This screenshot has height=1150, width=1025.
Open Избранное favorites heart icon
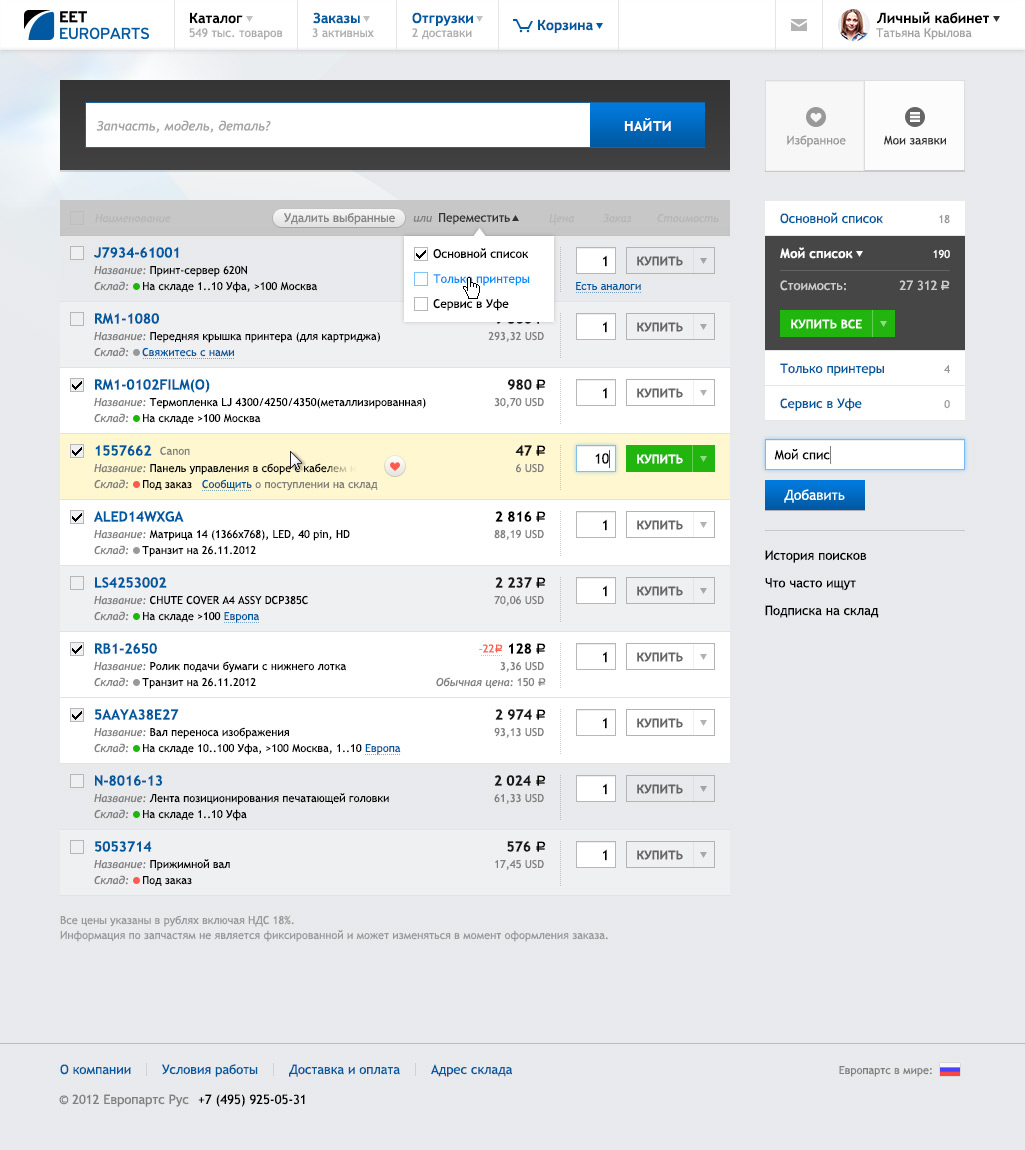[x=815, y=118]
